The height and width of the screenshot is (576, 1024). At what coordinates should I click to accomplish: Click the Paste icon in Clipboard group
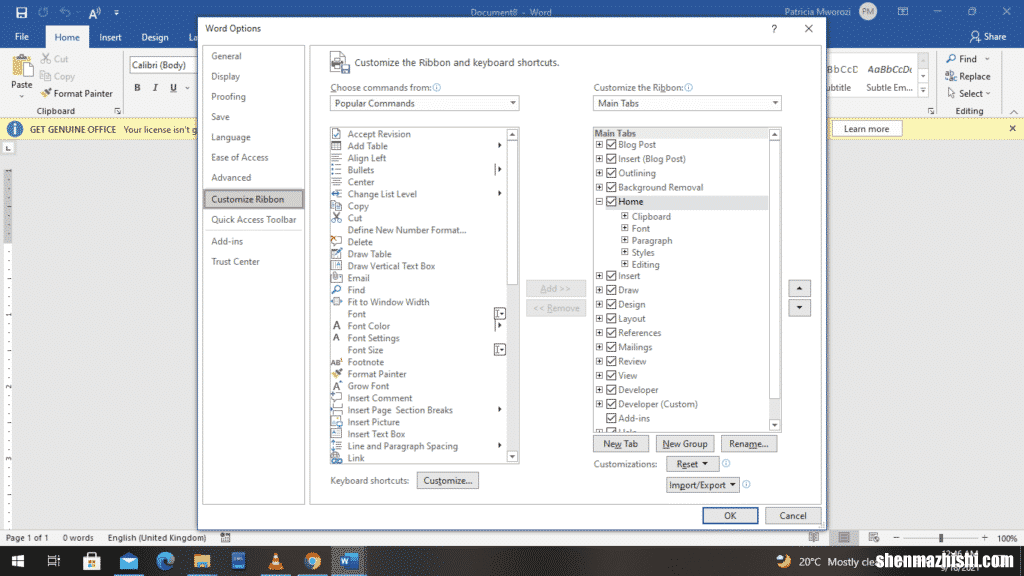(22, 66)
